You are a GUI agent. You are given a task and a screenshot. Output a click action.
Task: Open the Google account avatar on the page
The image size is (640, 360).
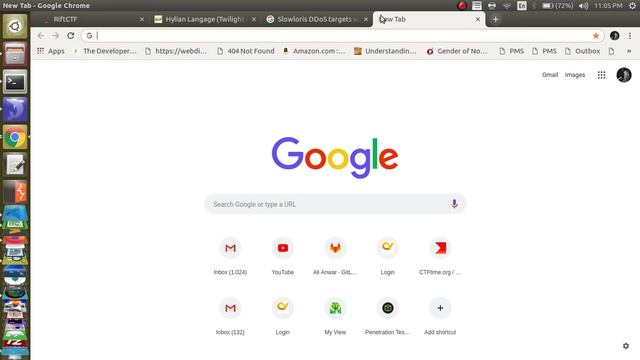[624, 75]
